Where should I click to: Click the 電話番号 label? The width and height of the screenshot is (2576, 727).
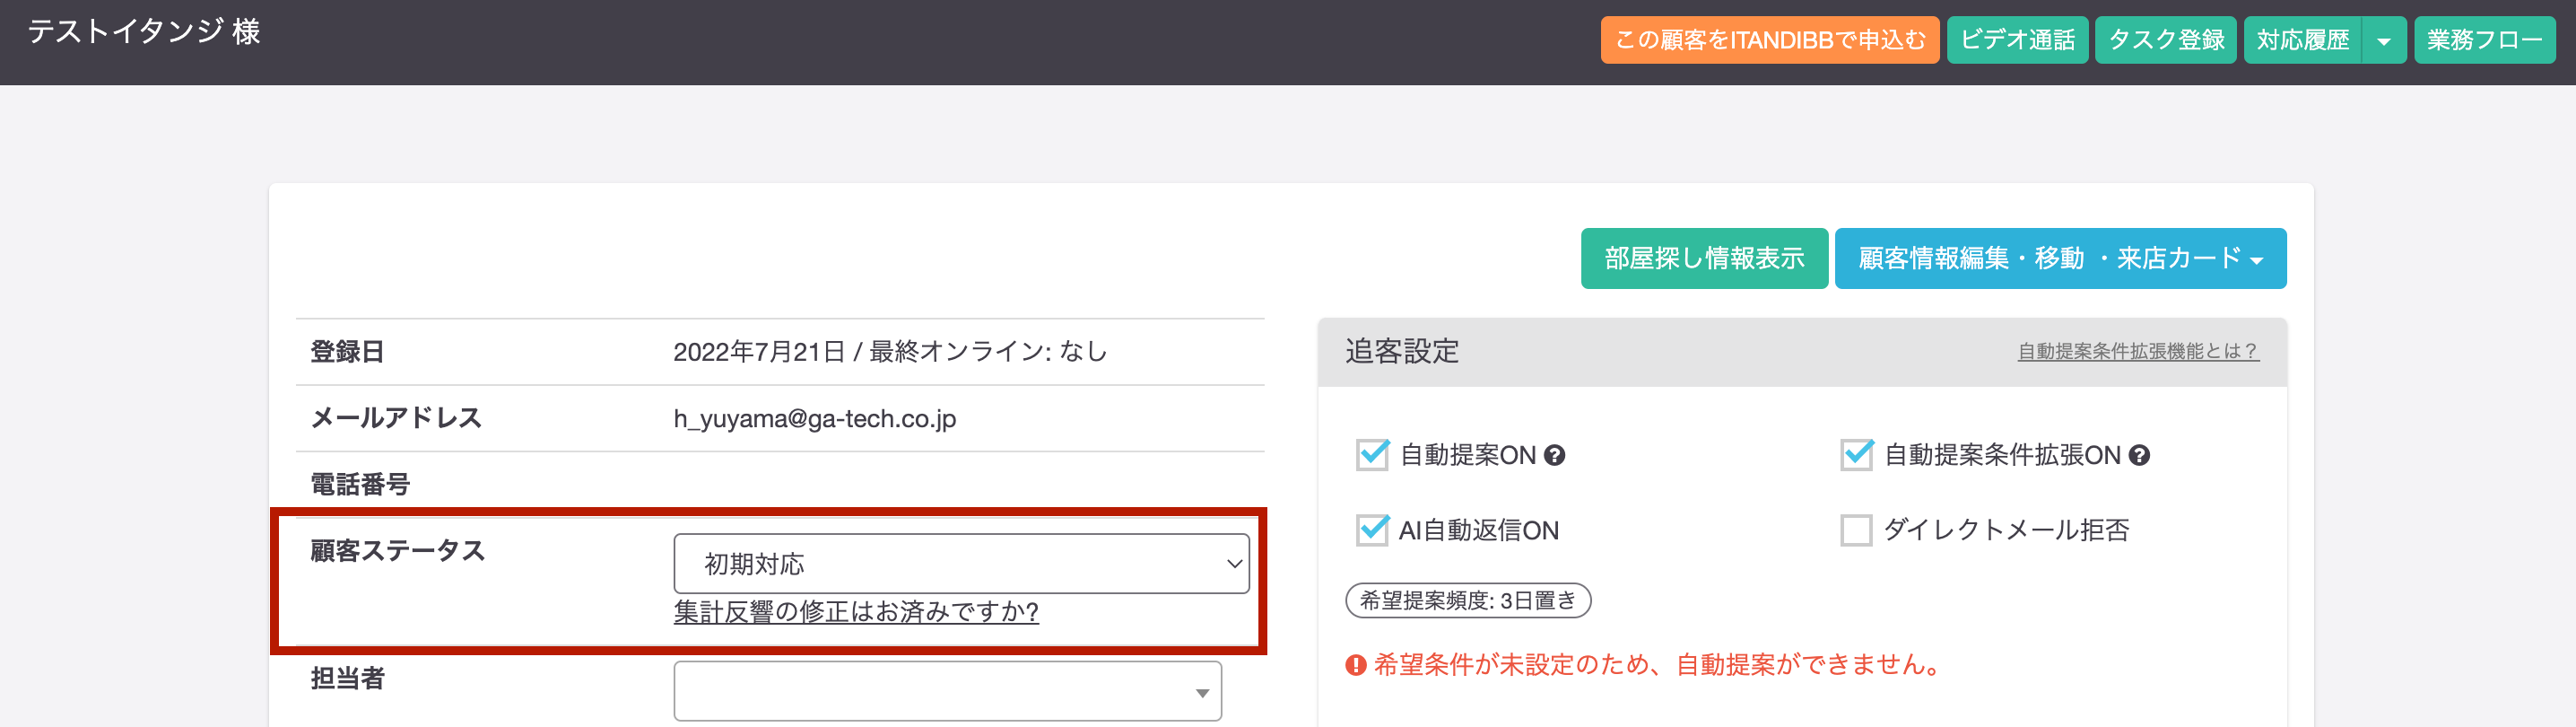[x=360, y=485]
